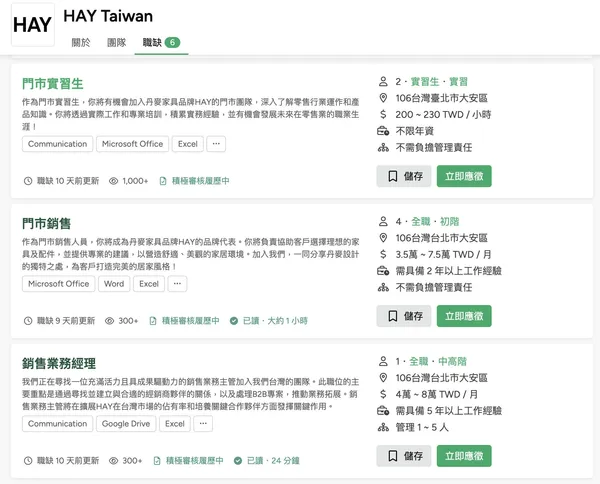Click 積極審核履歷中 in 銷售業務經理 card

click(x=194, y=461)
